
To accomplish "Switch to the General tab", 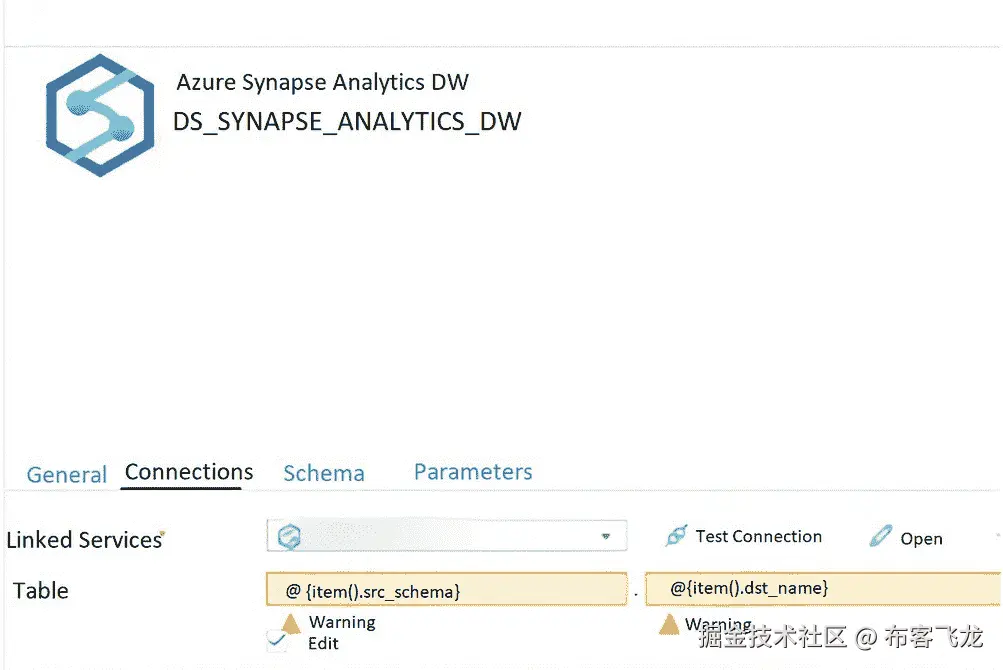I will point(66,475).
